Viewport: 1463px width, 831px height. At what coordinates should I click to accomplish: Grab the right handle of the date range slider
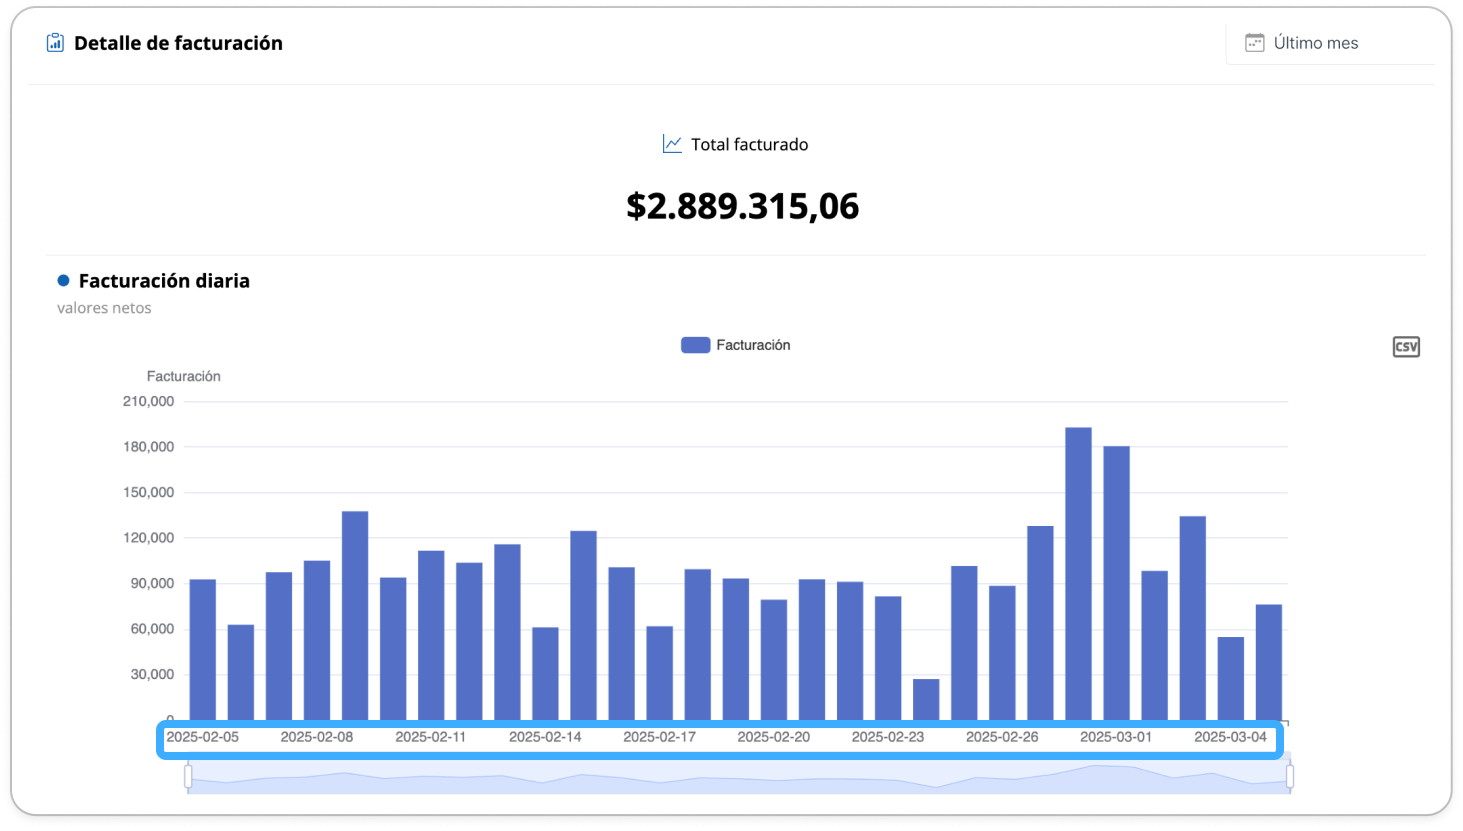coord(1290,776)
